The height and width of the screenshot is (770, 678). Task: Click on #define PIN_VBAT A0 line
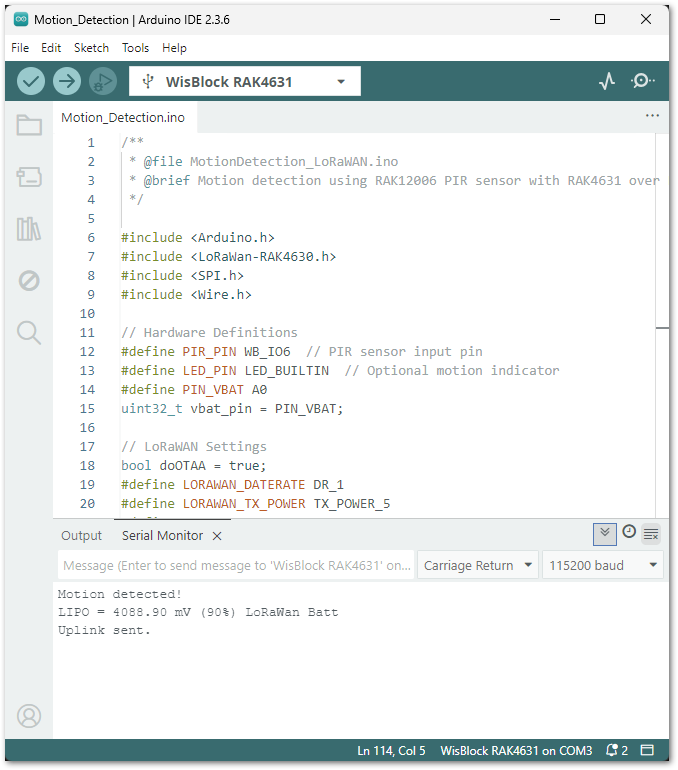pyautogui.click(x=194, y=389)
